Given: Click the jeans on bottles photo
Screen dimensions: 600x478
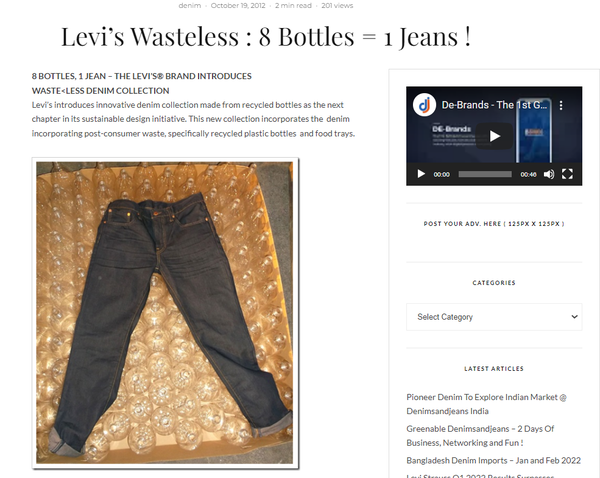Looking at the screenshot, I should (x=165, y=313).
